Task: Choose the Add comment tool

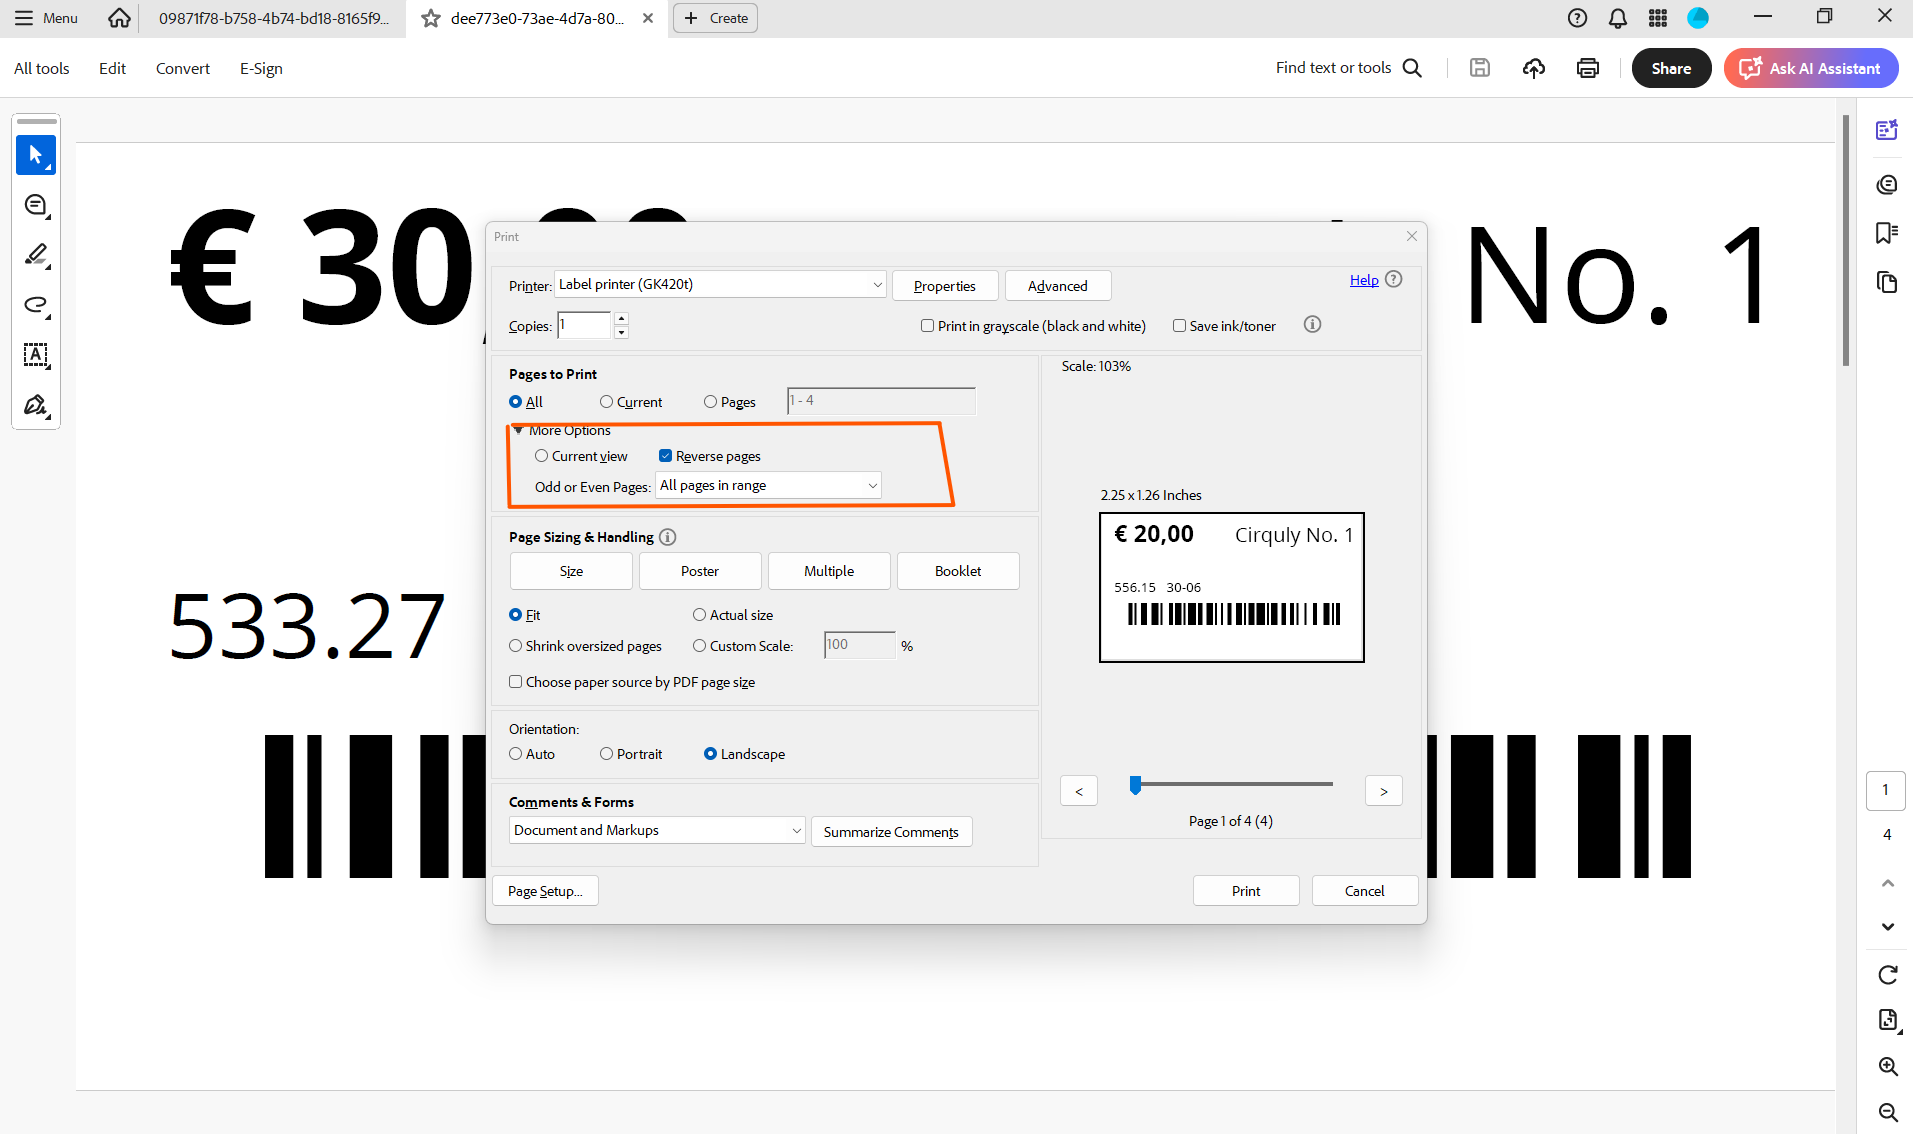Action: click(36, 205)
